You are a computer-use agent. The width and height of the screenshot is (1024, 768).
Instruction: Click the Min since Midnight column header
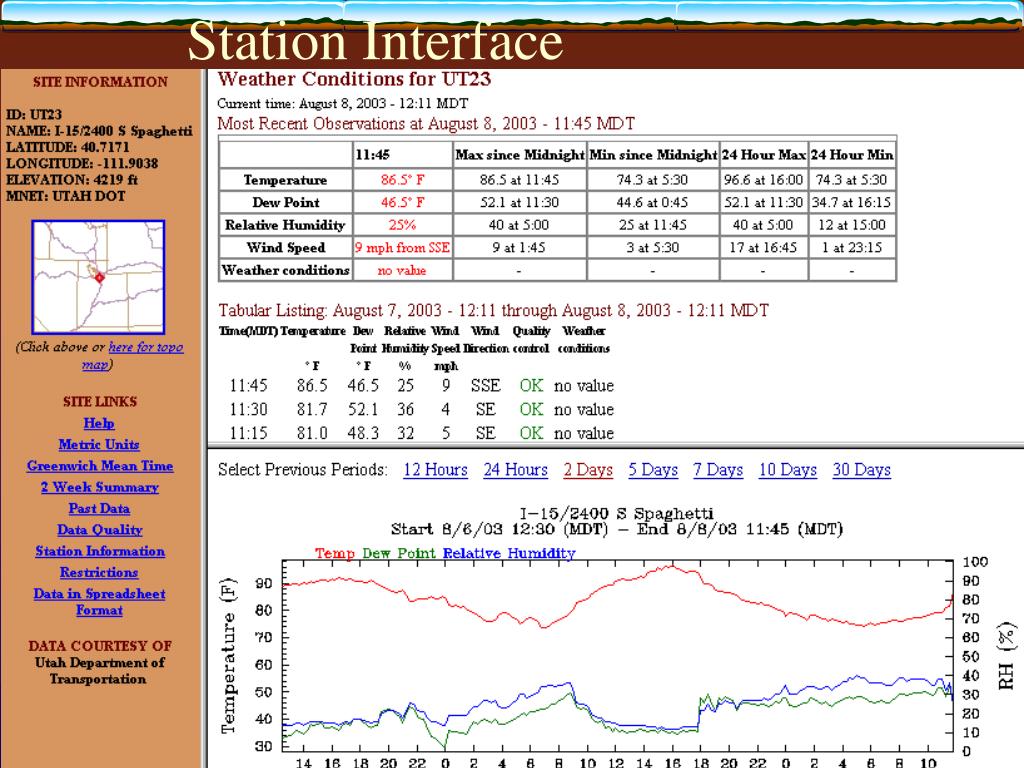653,155
